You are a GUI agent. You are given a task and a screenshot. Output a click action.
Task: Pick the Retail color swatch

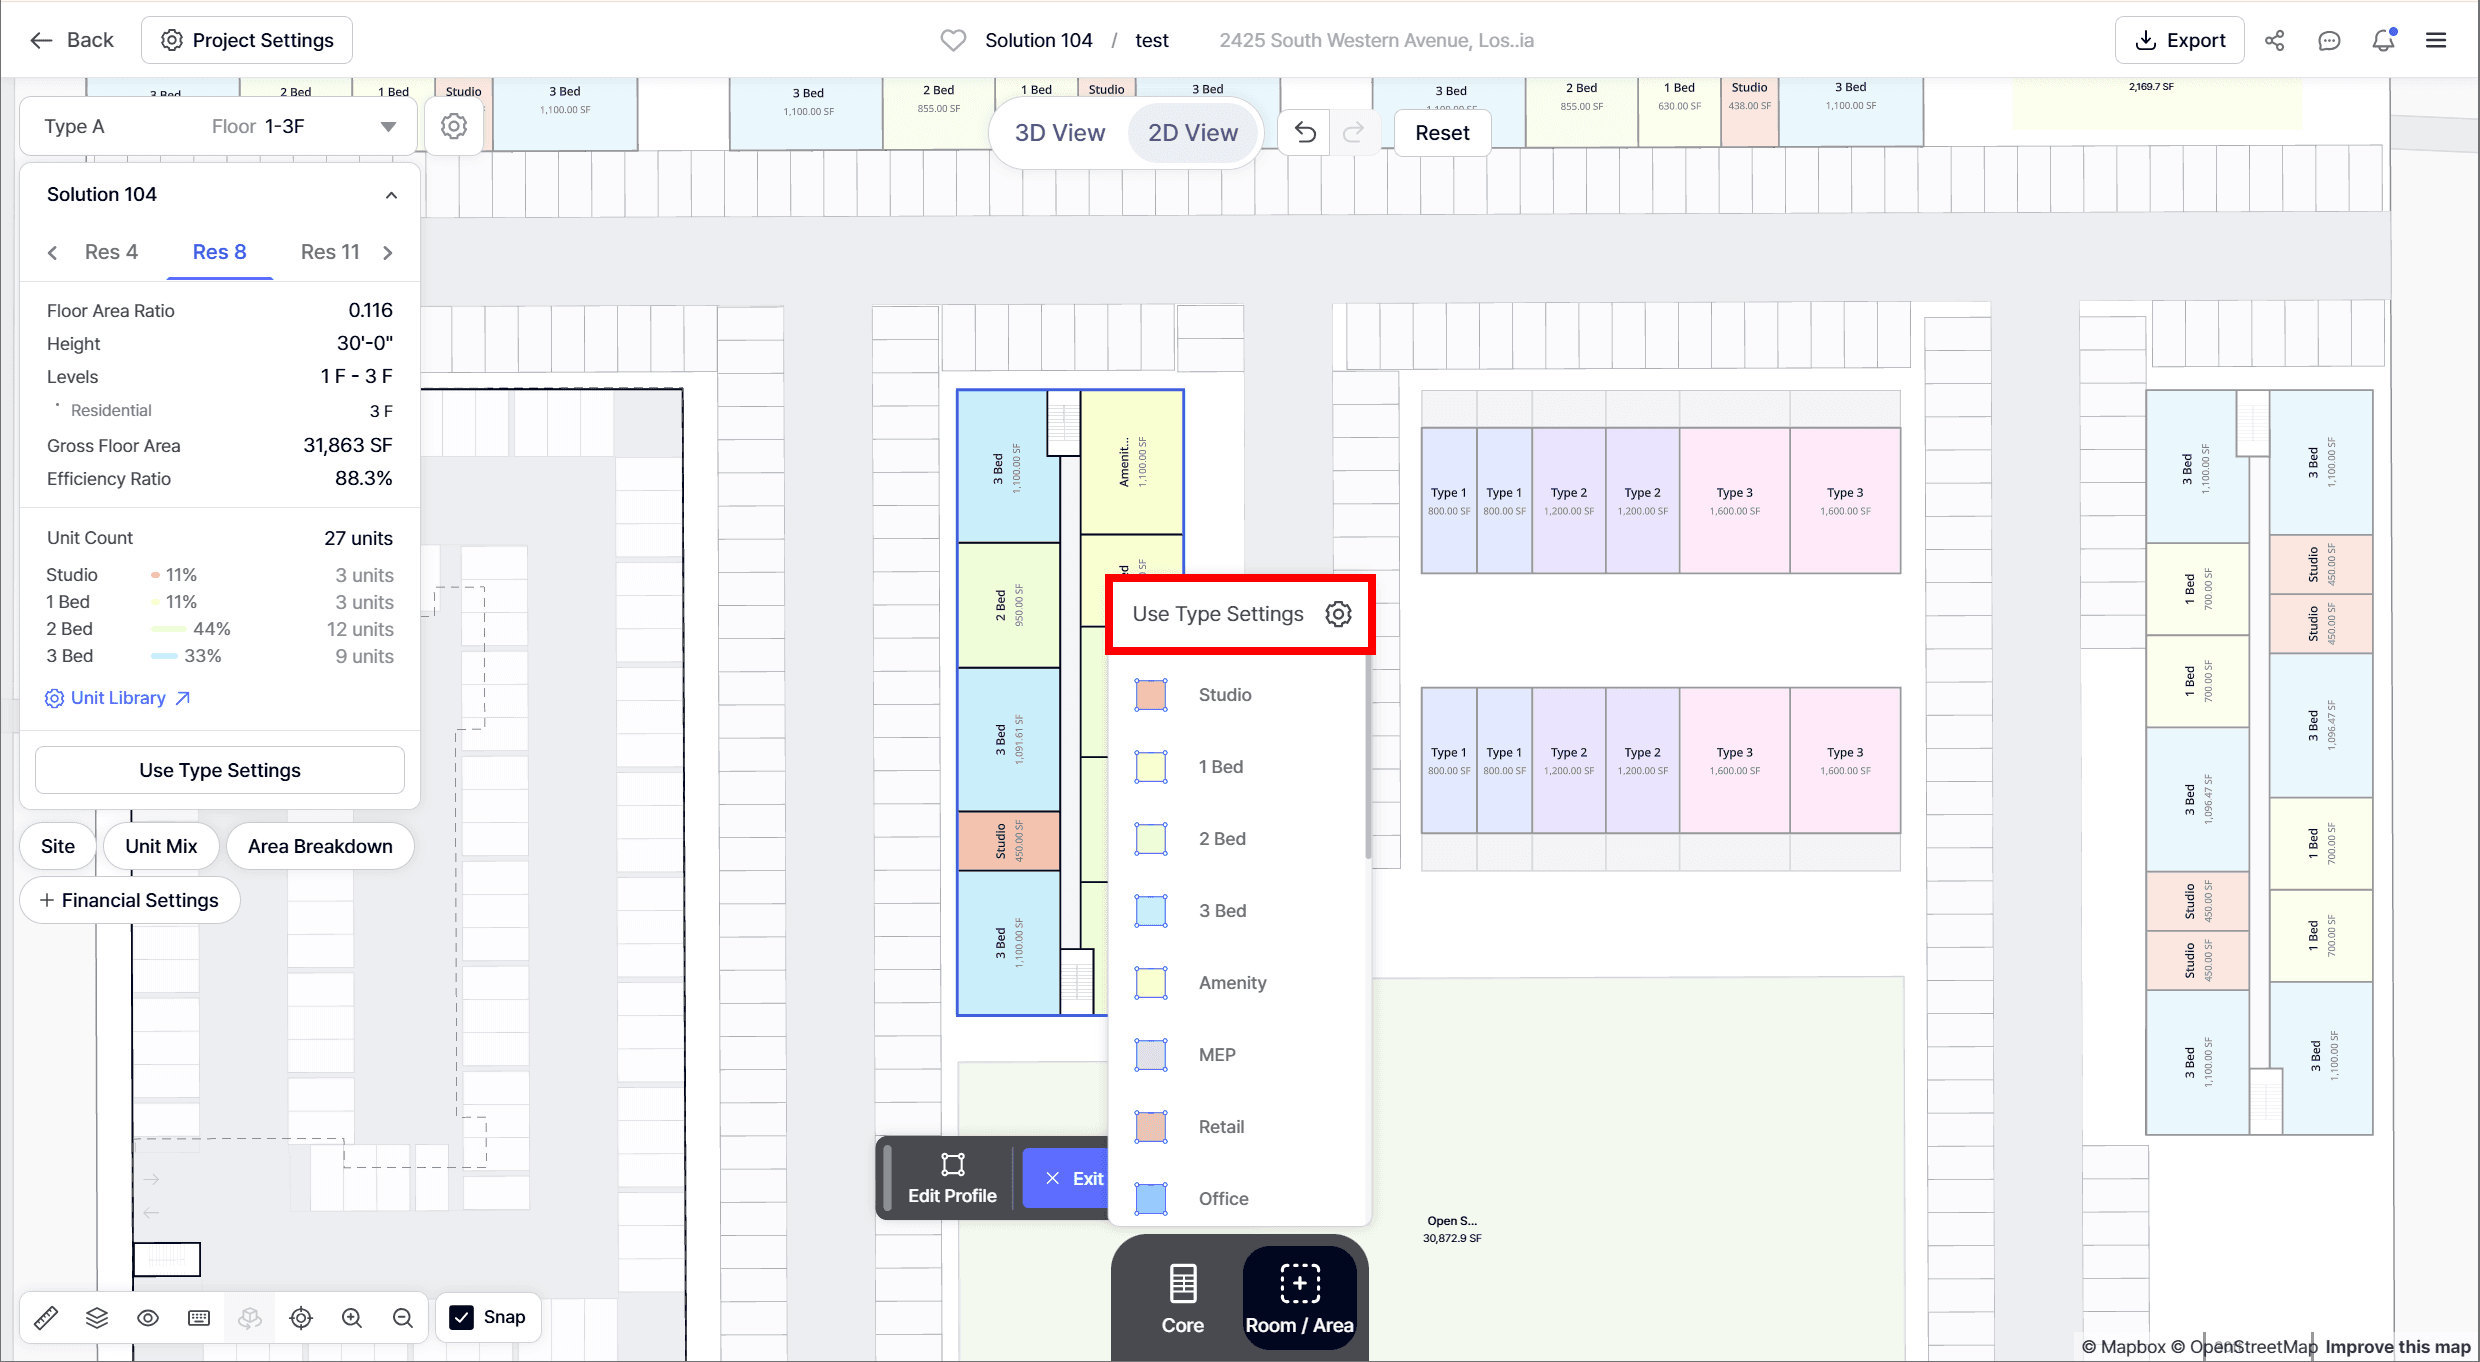point(1151,1127)
